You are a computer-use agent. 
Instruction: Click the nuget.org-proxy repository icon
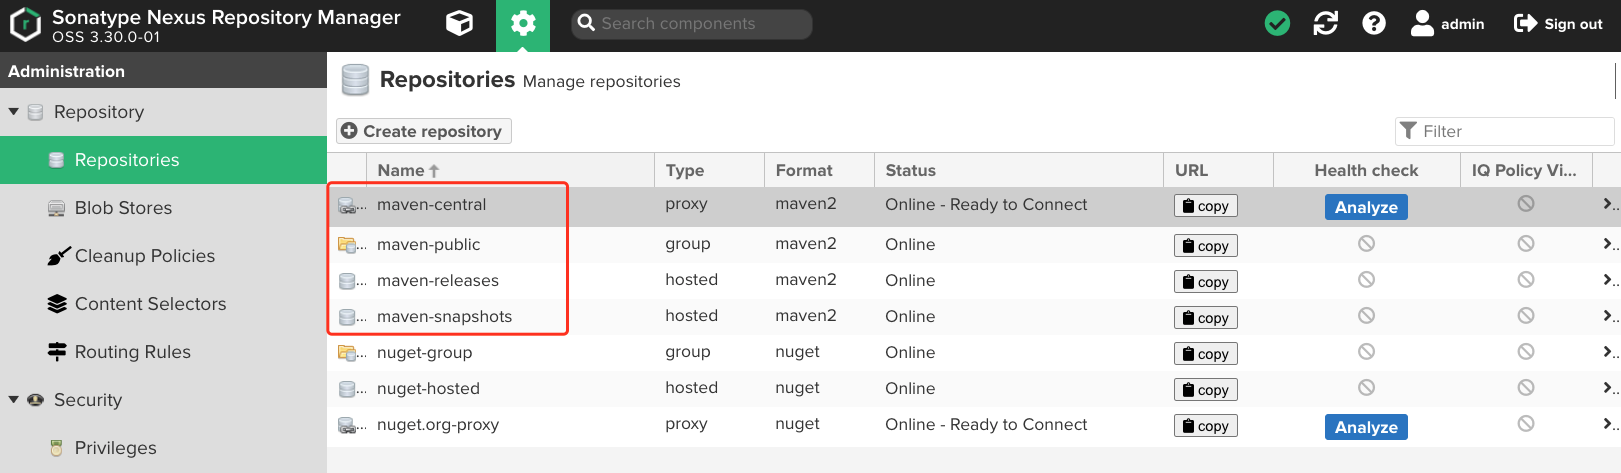pyautogui.click(x=347, y=426)
